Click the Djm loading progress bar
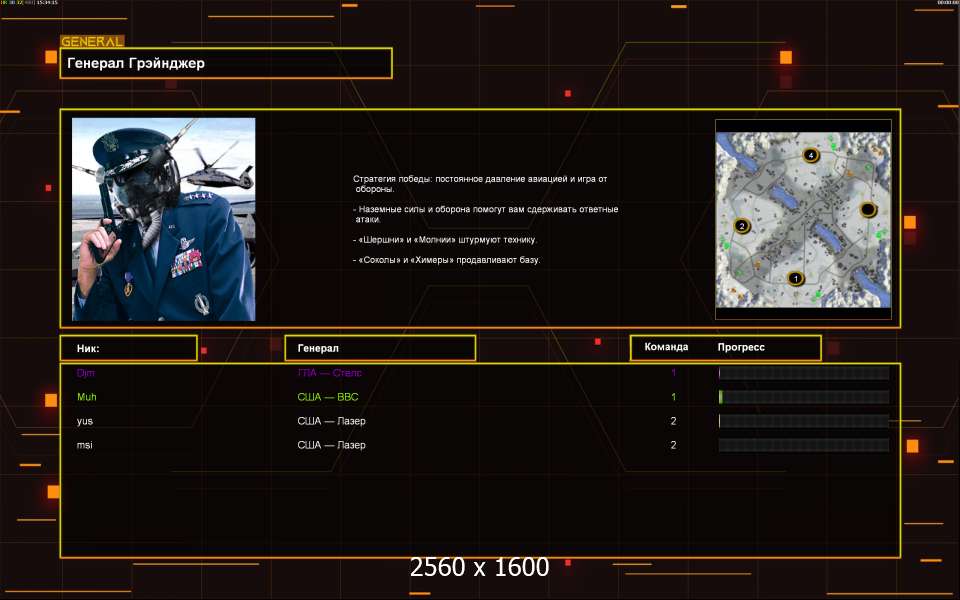Screen dimensions: 960x600 point(803,373)
